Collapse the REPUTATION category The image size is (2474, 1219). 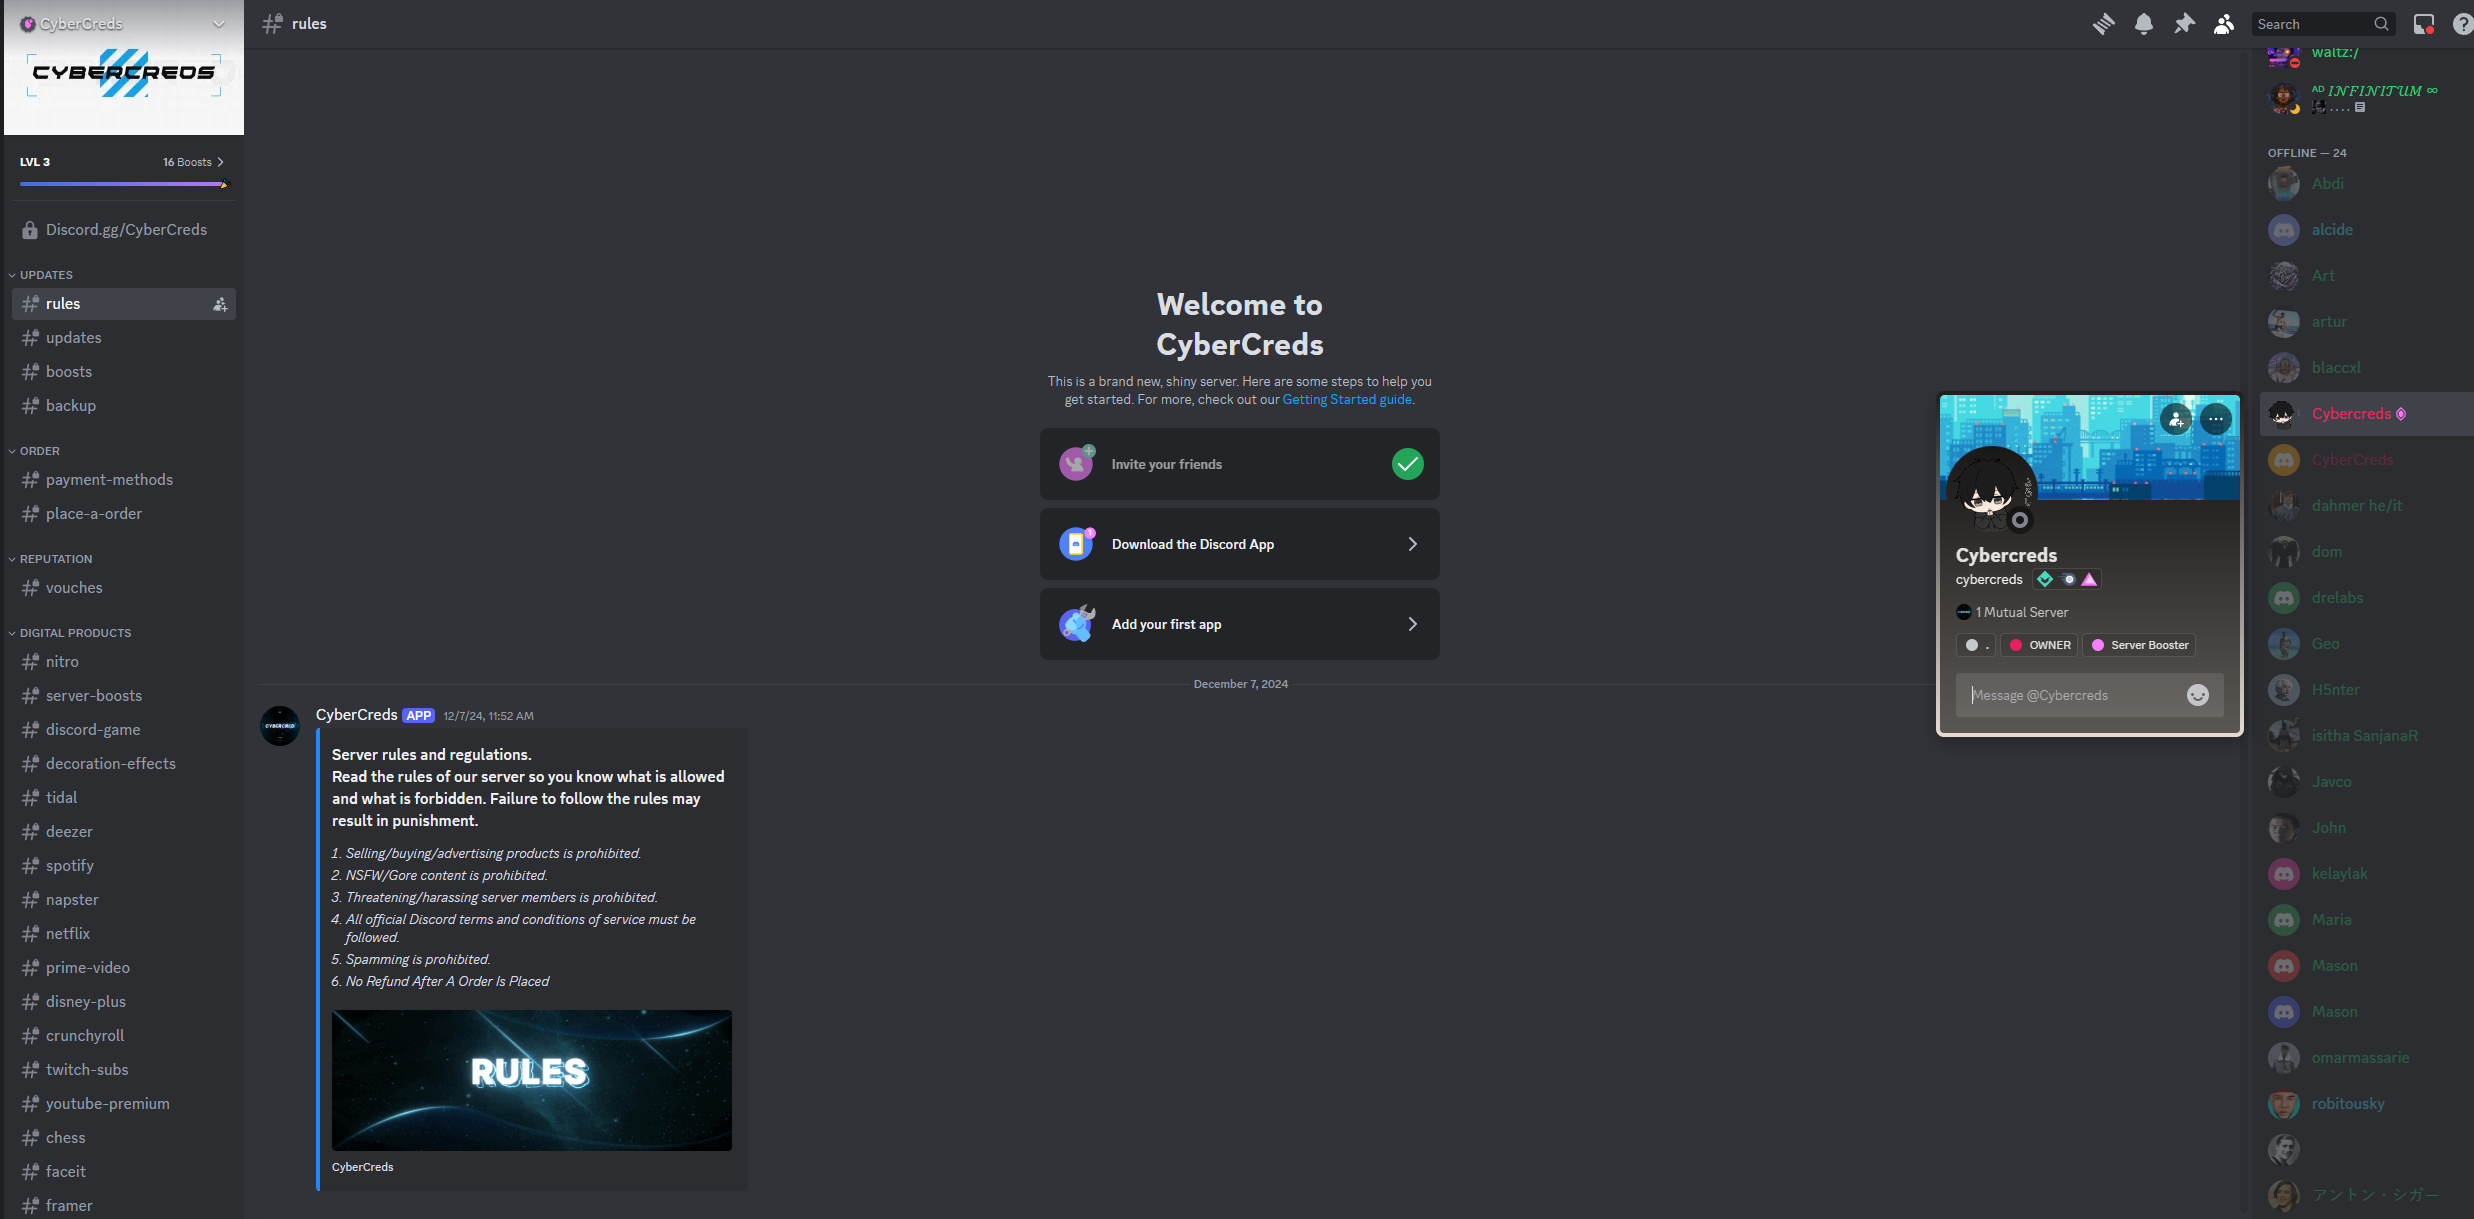56,559
